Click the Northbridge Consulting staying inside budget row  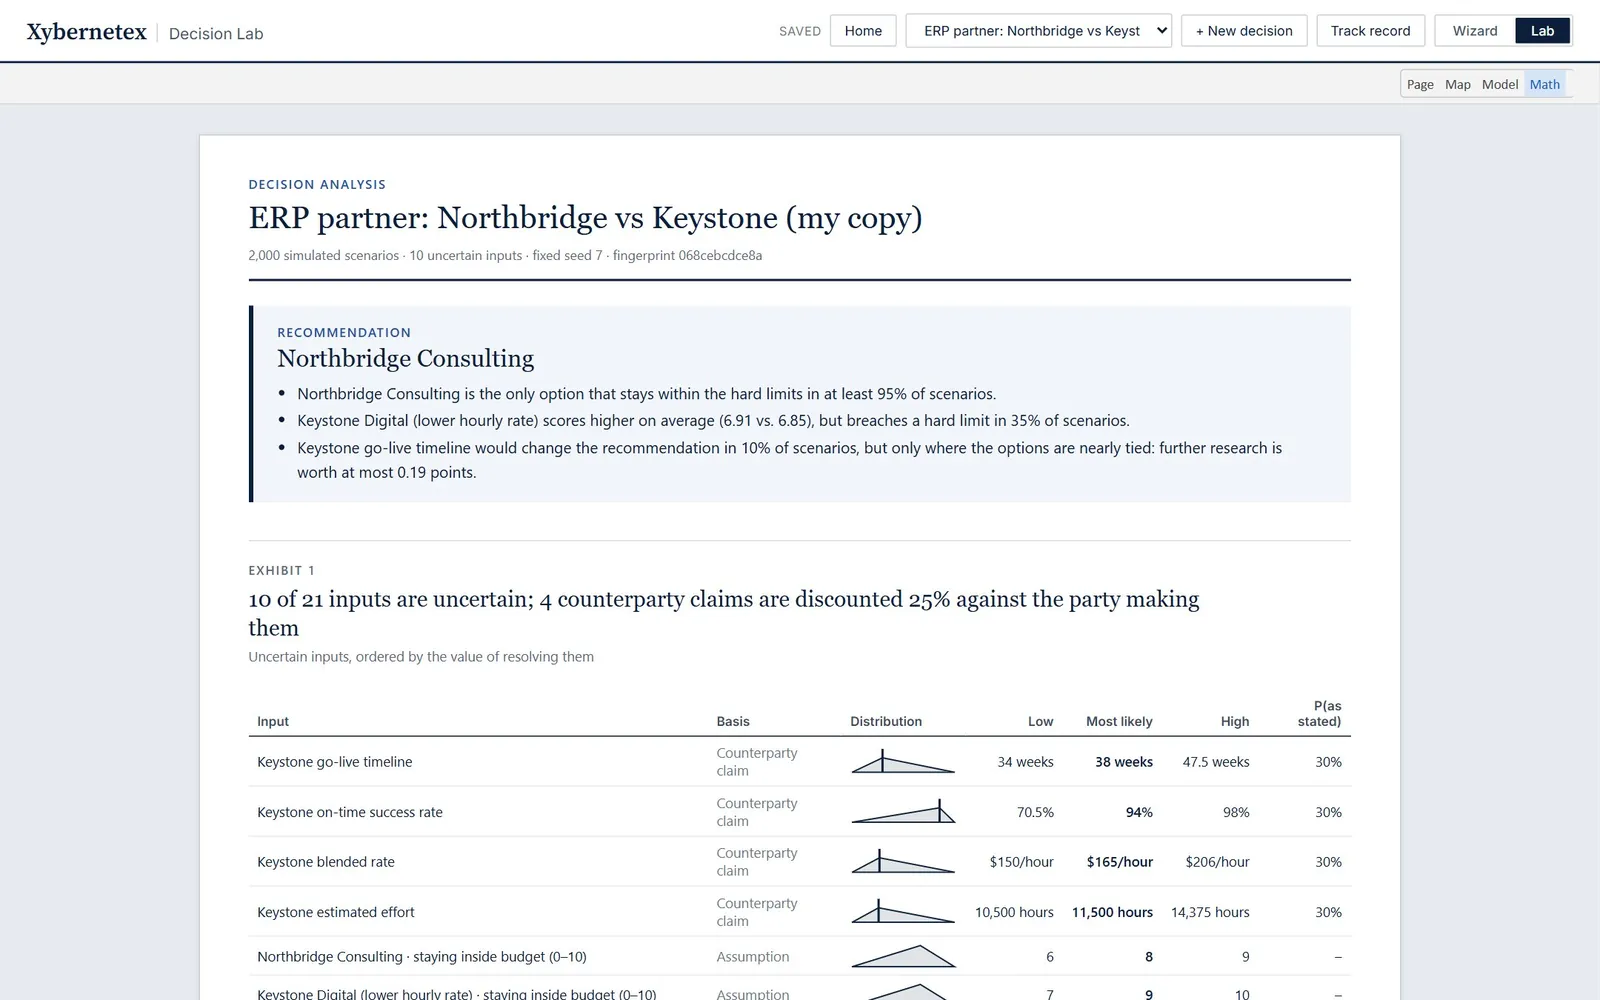point(799,957)
